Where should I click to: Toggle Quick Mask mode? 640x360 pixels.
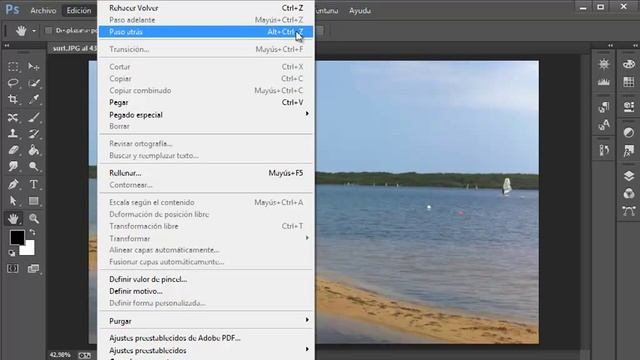[x=13, y=269]
